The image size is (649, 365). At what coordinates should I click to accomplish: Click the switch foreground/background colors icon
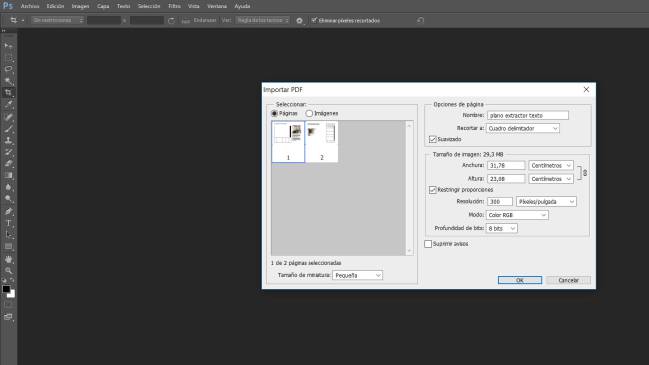click(12, 281)
